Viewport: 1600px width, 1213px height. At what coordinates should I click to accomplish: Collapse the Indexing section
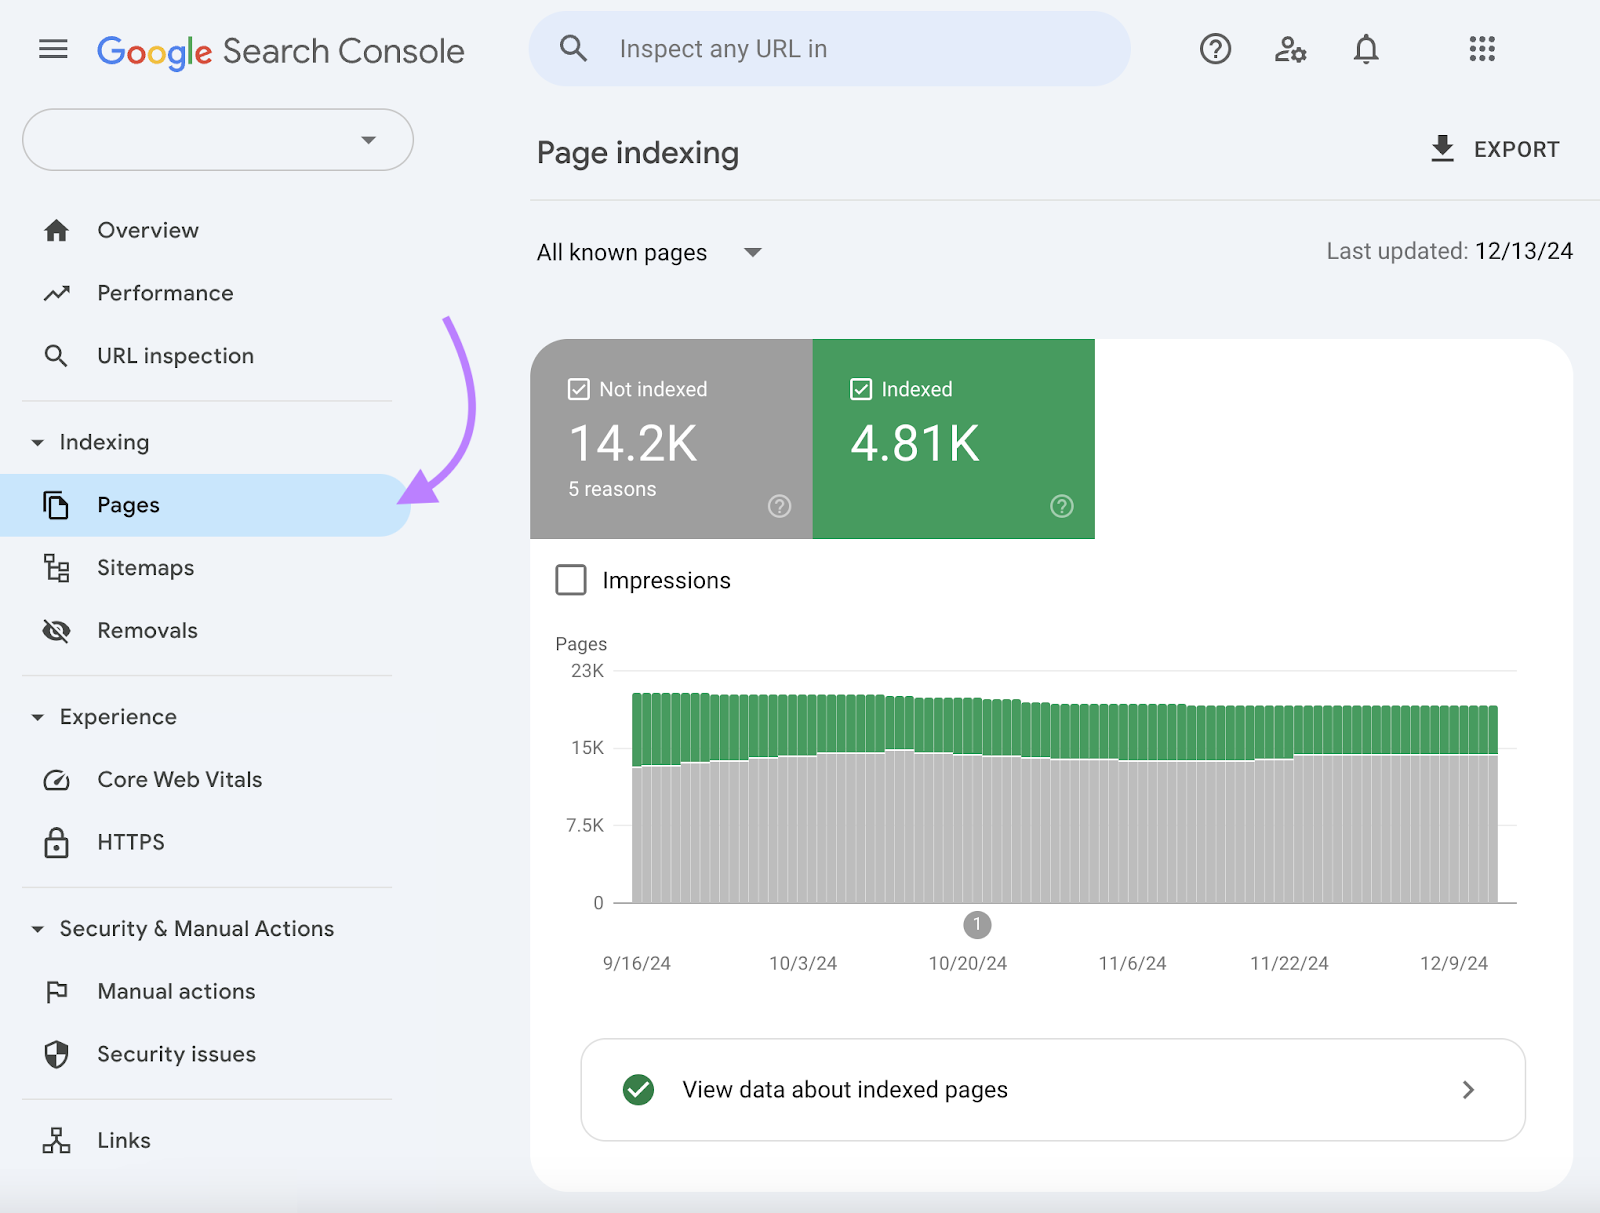click(38, 442)
